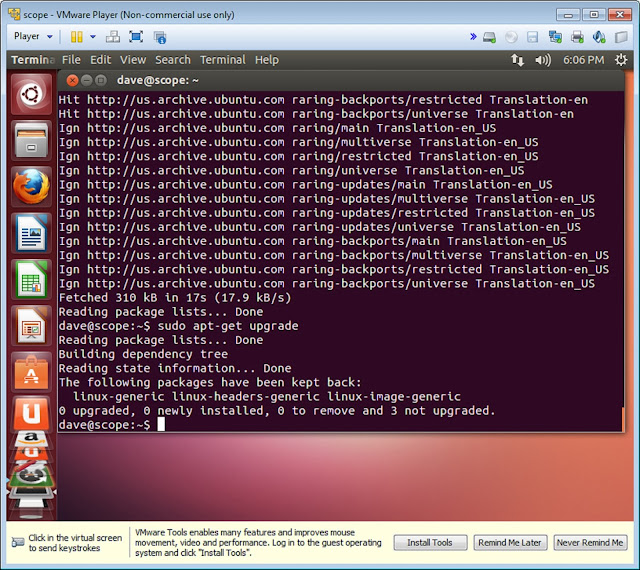Image resolution: width=640 pixels, height=570 pixels.
Task: Launch Firefox web browser
Action: pos(31,187)
